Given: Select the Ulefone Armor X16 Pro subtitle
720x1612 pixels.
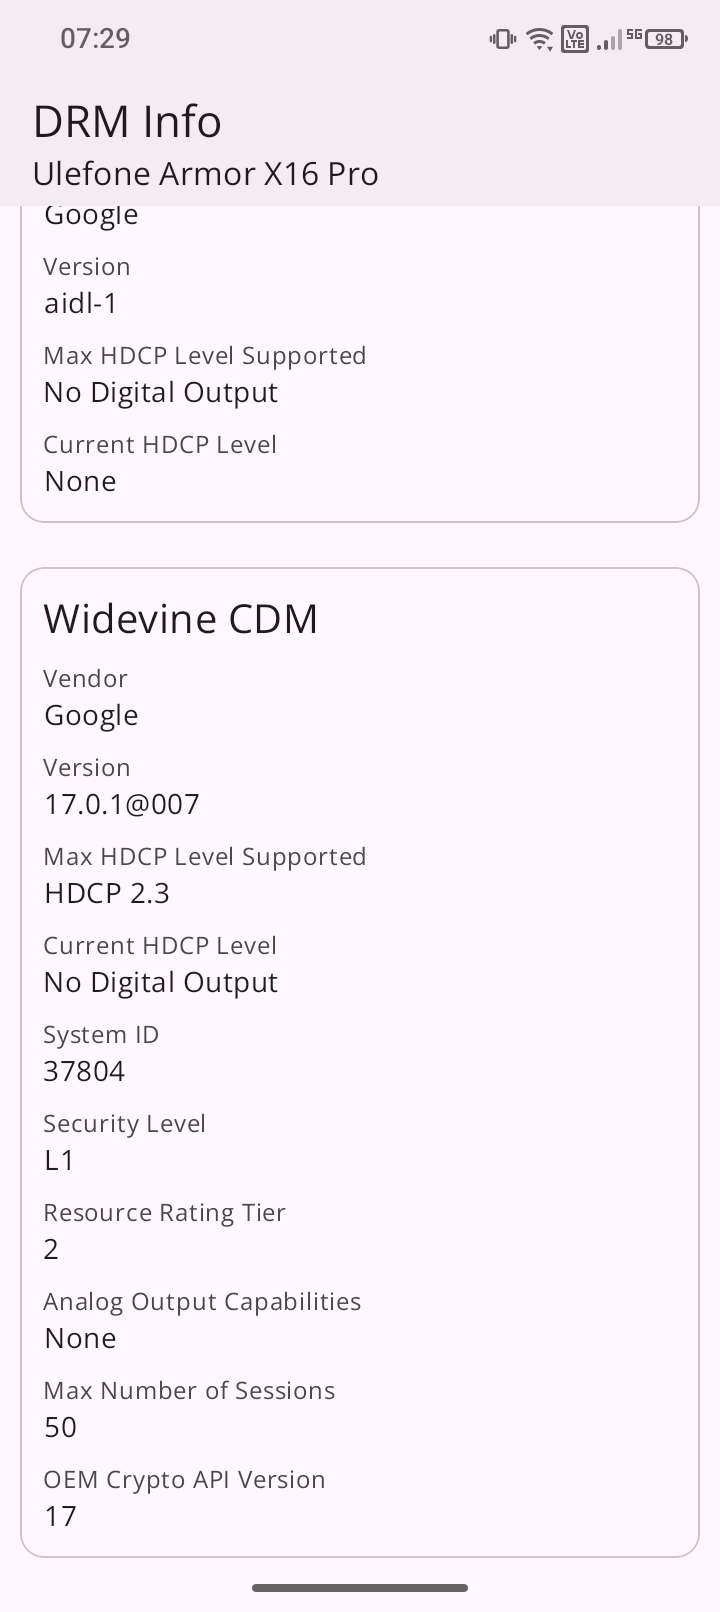Looking at the screenshot, I should pyautogui.click(x=206, y=174).
